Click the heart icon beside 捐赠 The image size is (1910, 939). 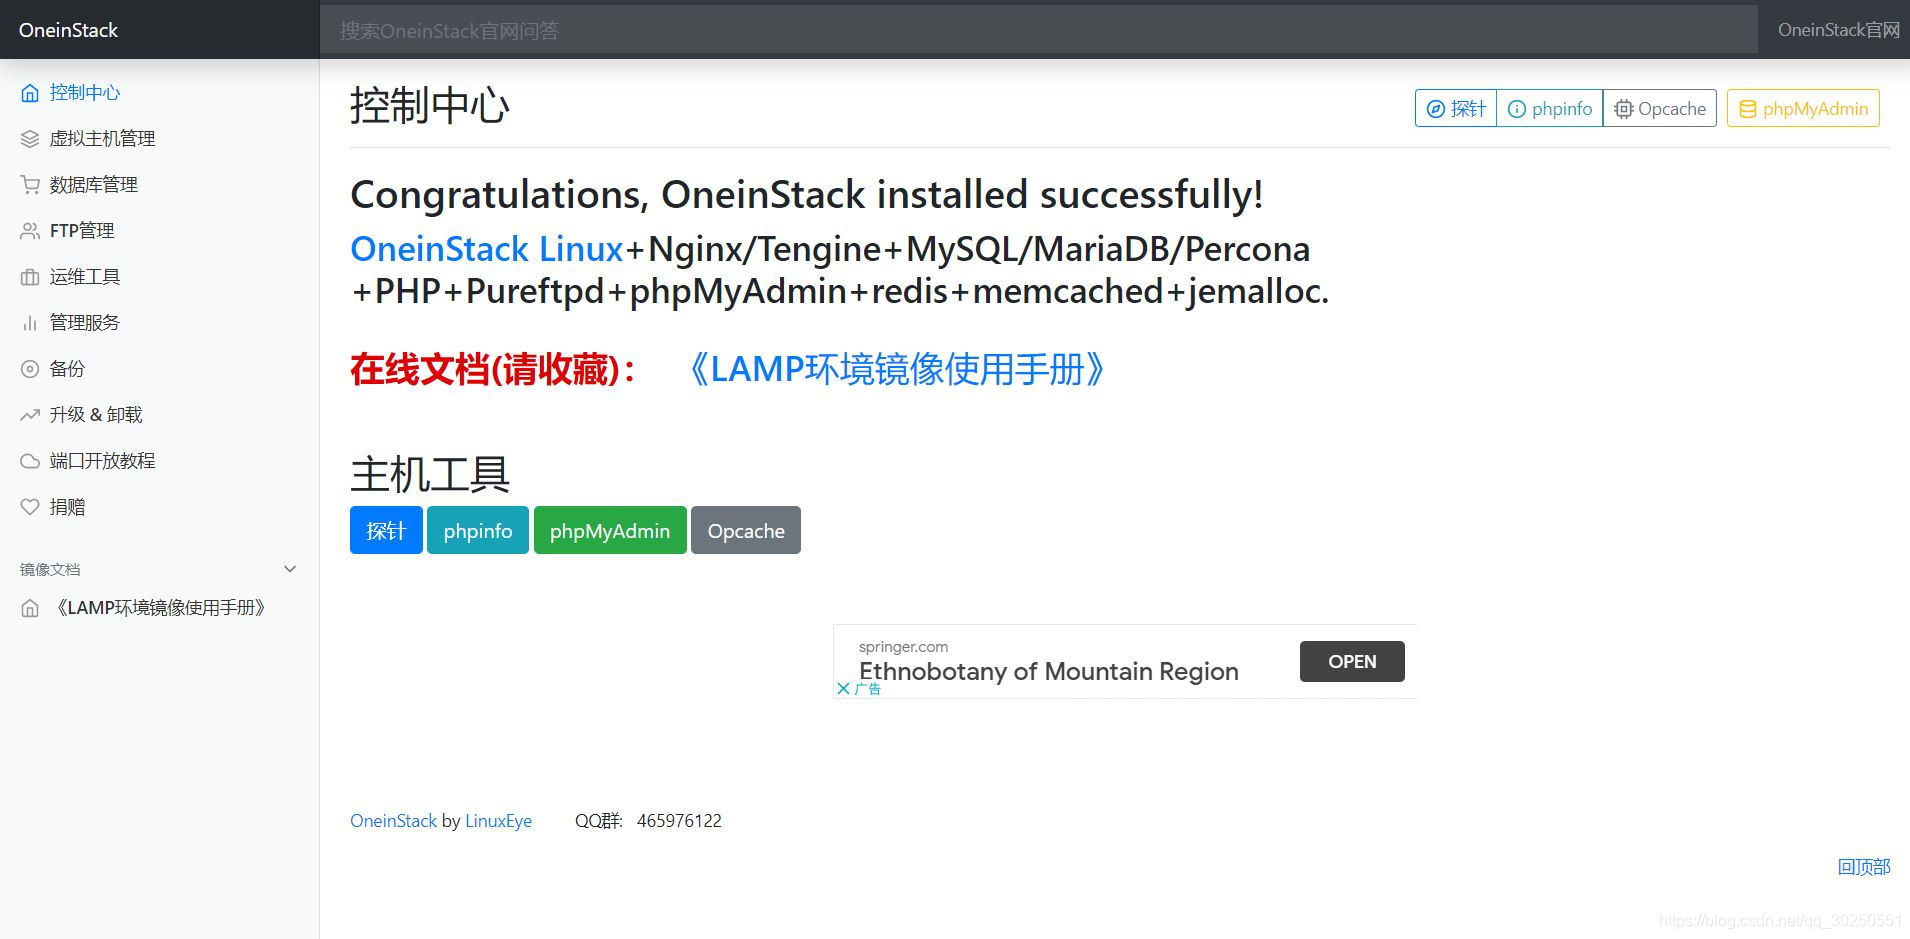[30, 507]
